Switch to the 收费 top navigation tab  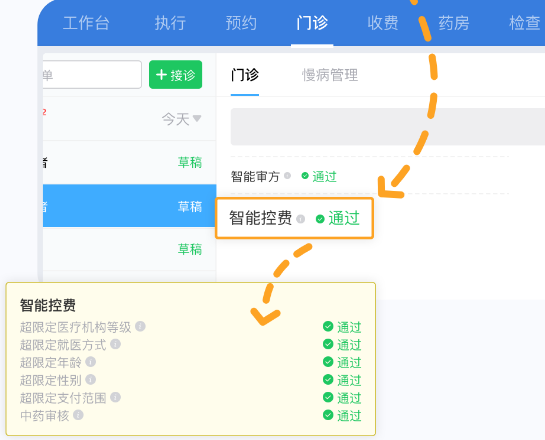(383, 23)
